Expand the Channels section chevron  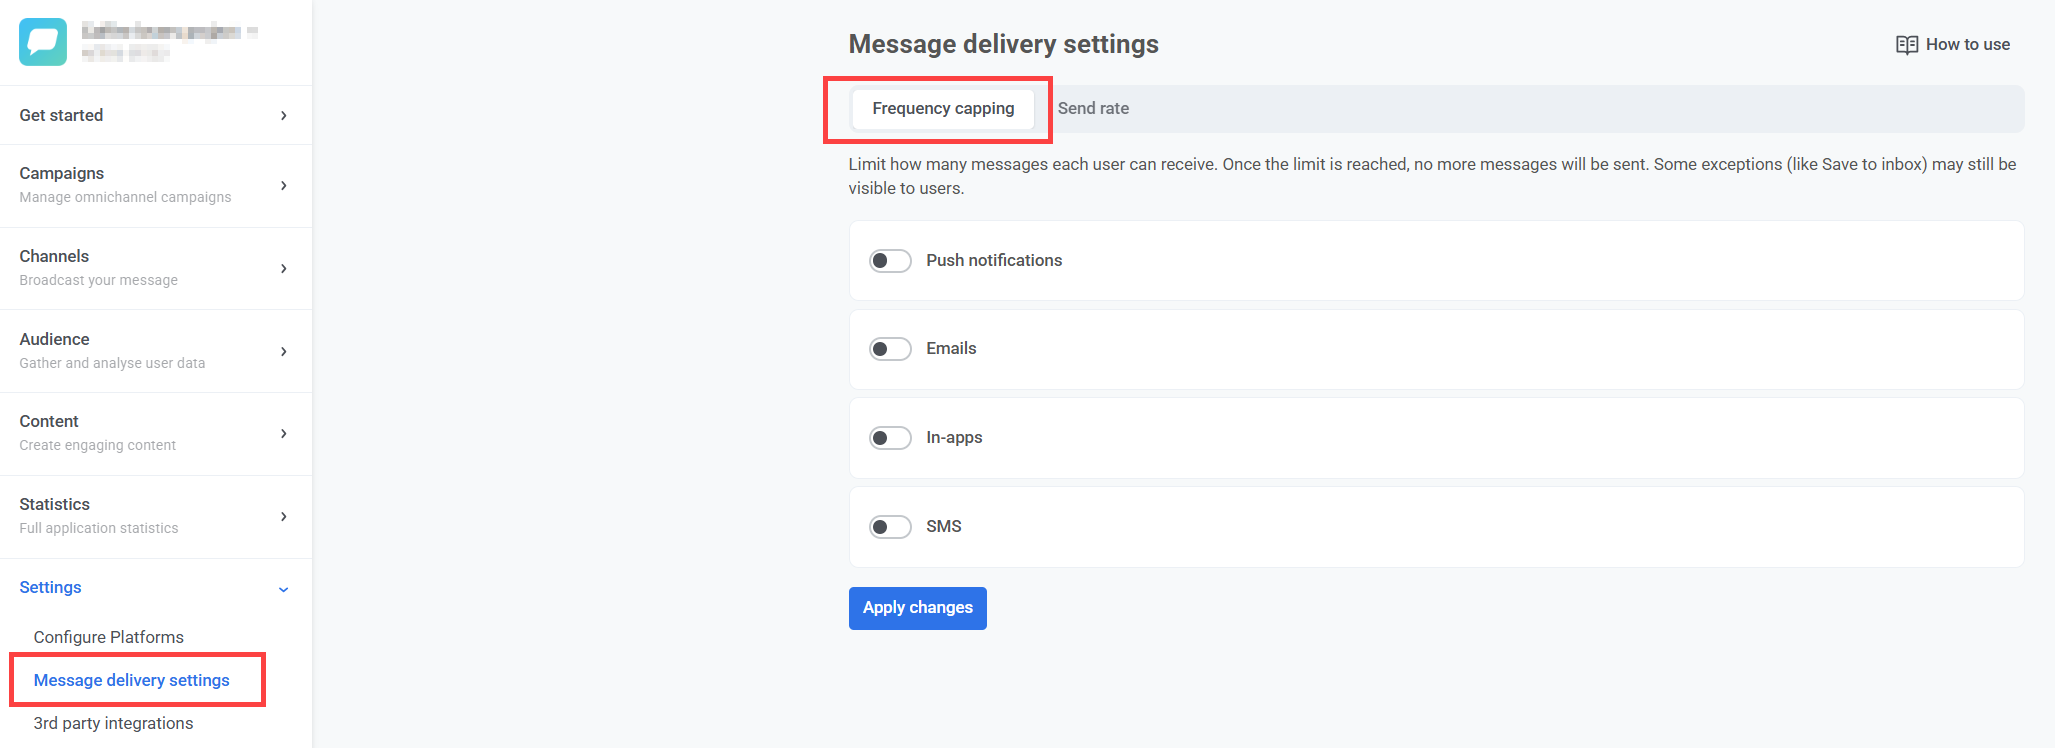pos(284,269)
